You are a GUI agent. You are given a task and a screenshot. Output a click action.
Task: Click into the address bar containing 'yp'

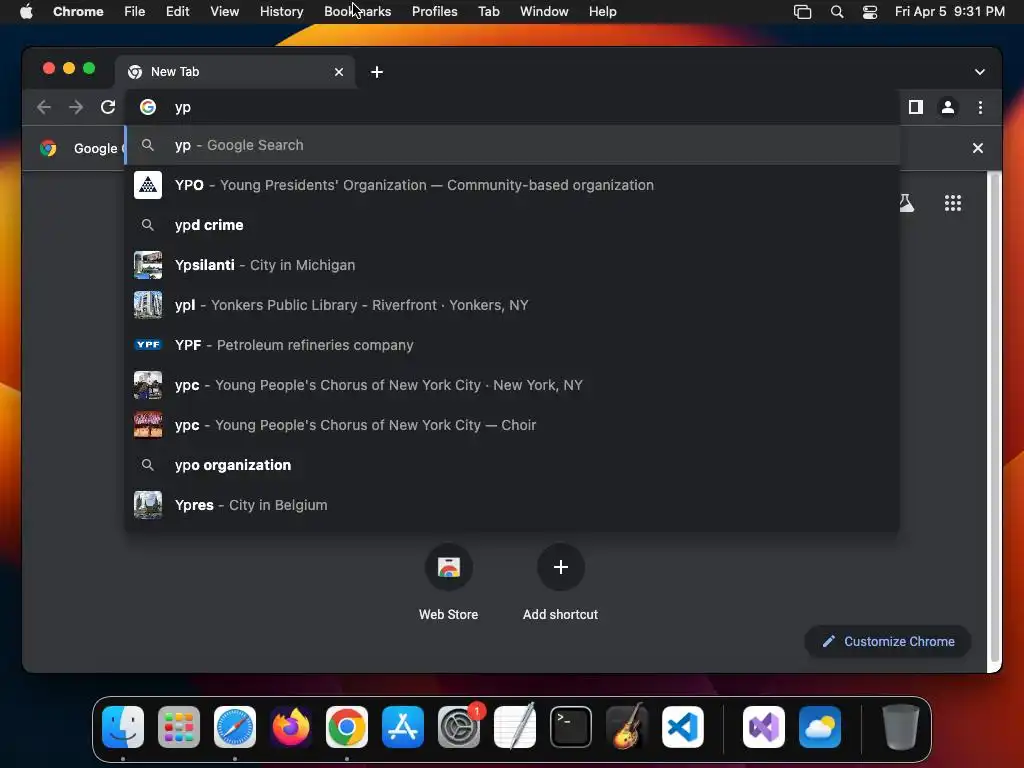pyautogui.click(x=512, y=107)
